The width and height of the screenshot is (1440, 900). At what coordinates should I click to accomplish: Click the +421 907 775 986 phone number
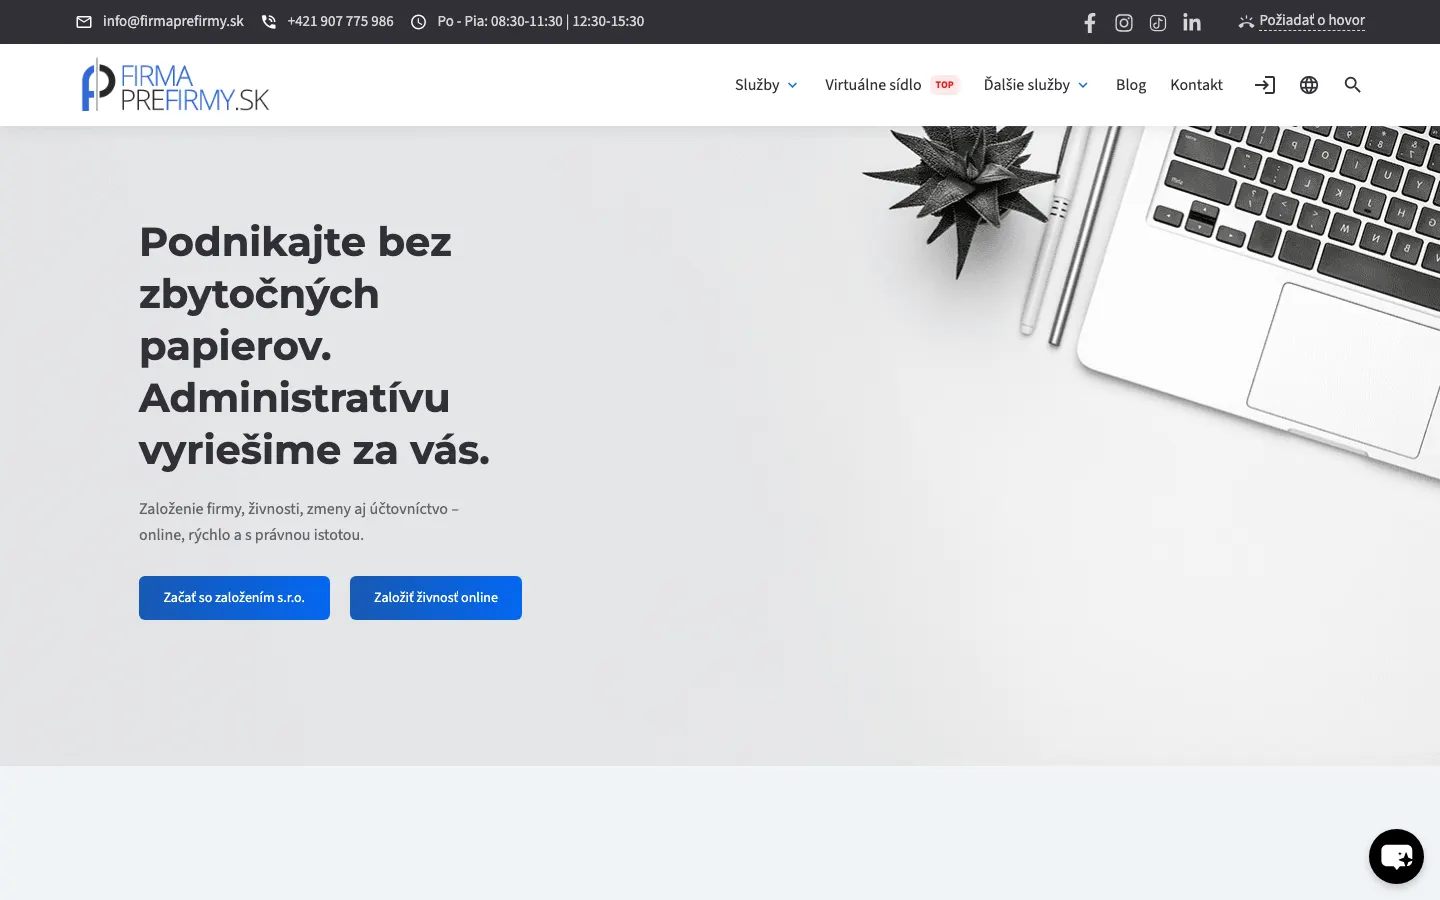click(x=340, y=21)
